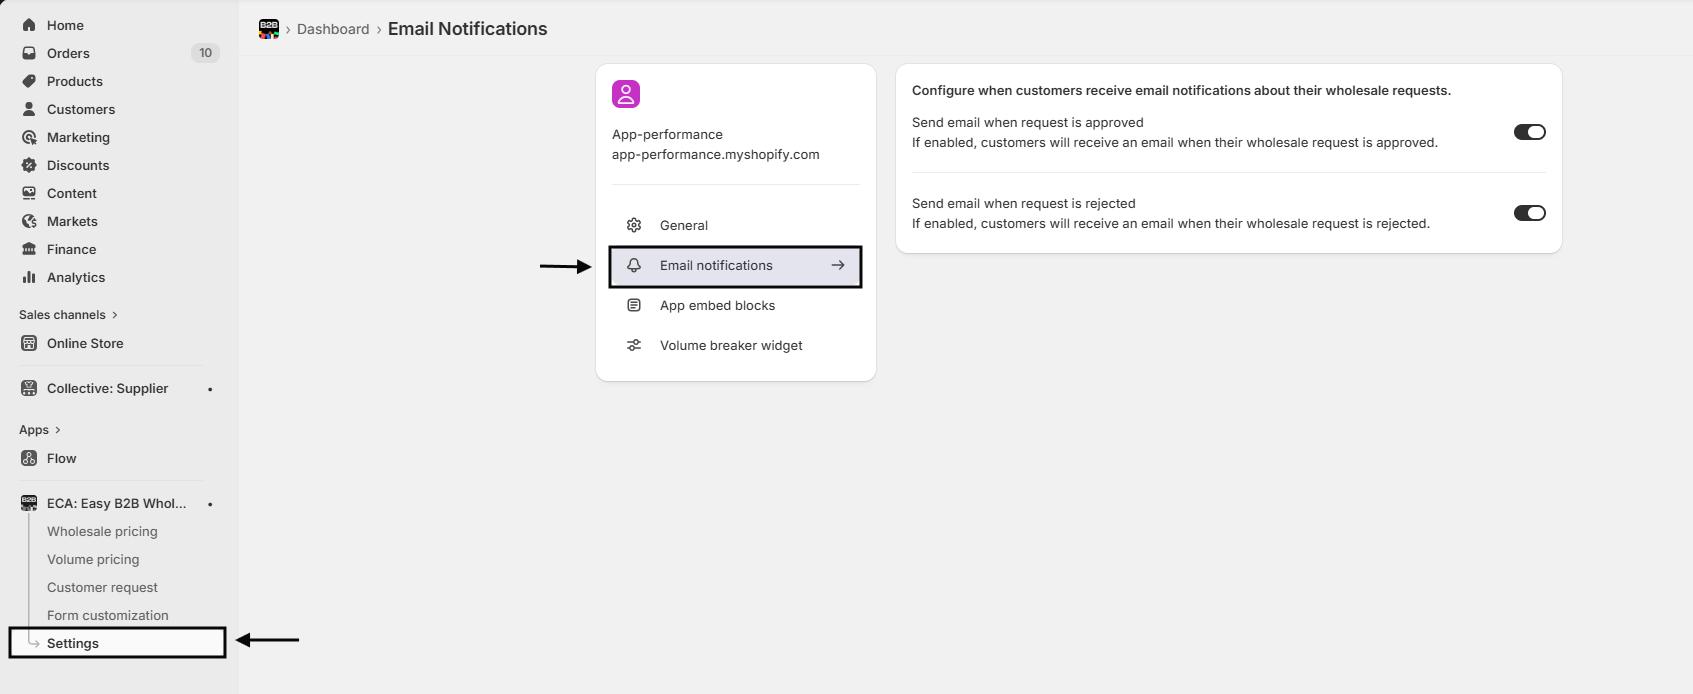Select the Volume breaker widget item
1693x694 pixels.
[731, 346]
